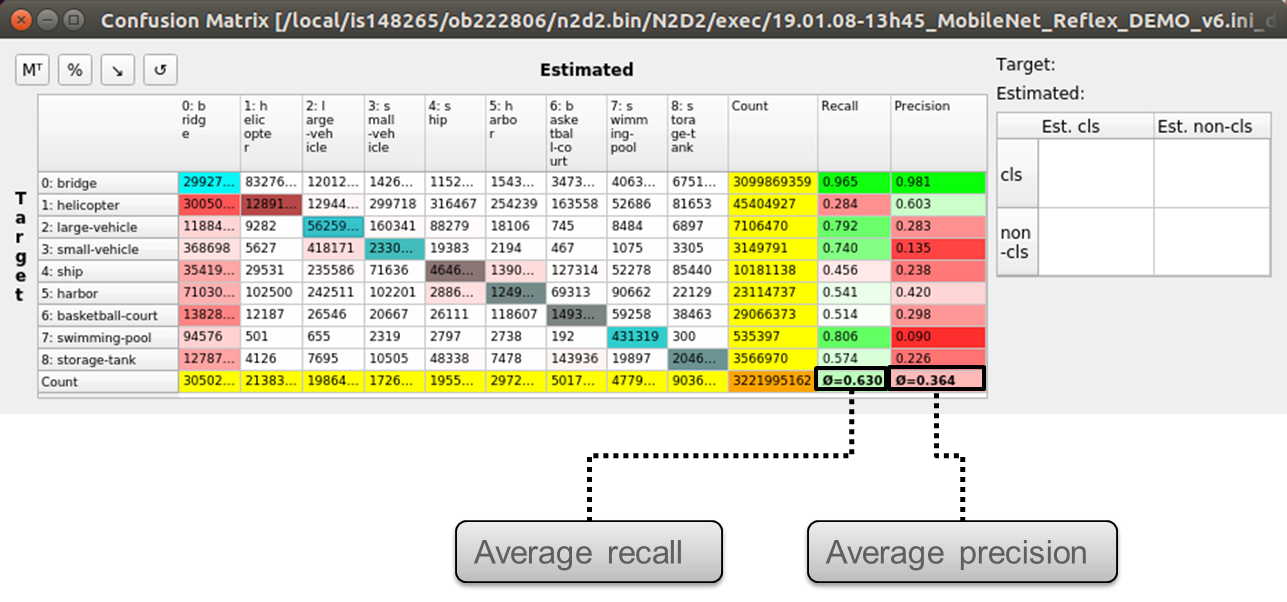Image resolution: width=1287 pixels, height=602 pixels.
Task: Select the '0: bridge' target row header
Action: [108, 183]
